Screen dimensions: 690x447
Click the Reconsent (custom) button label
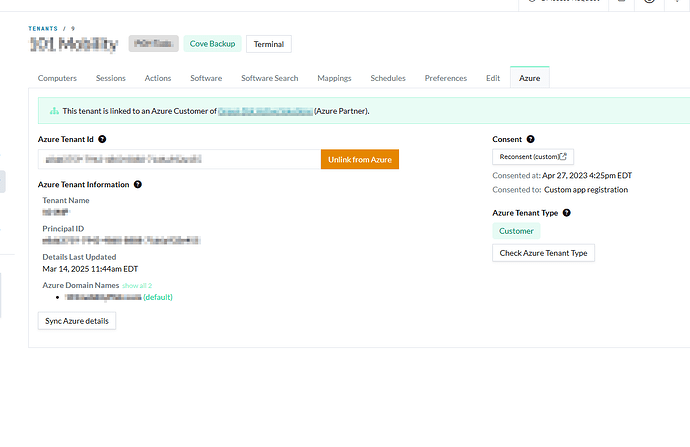click(529, 157)
